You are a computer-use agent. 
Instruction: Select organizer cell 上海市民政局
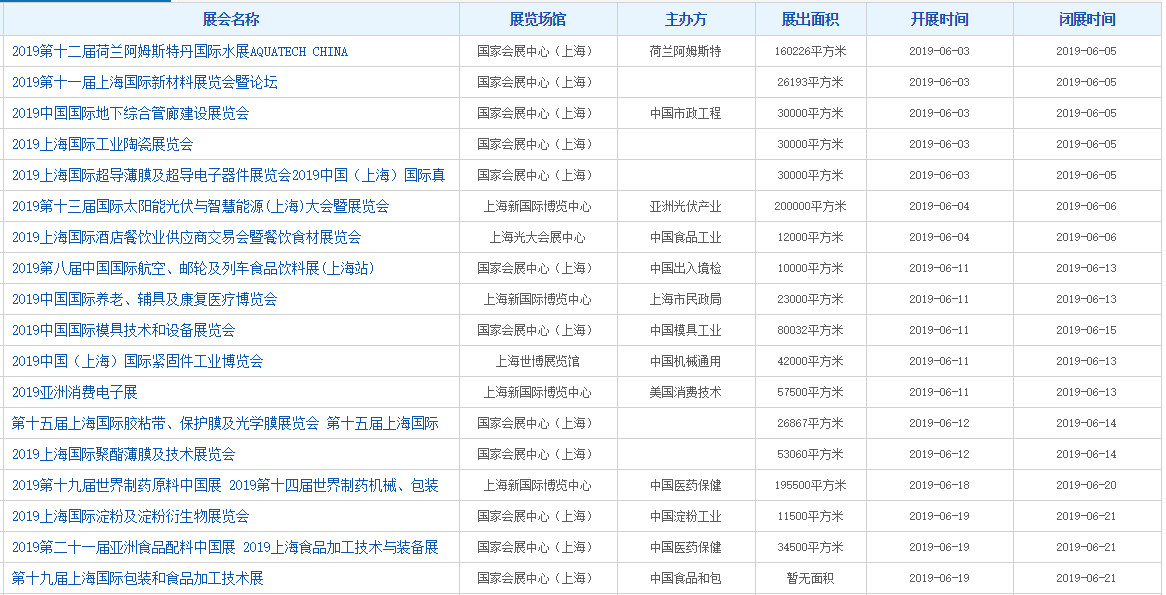tap(686, 300)
